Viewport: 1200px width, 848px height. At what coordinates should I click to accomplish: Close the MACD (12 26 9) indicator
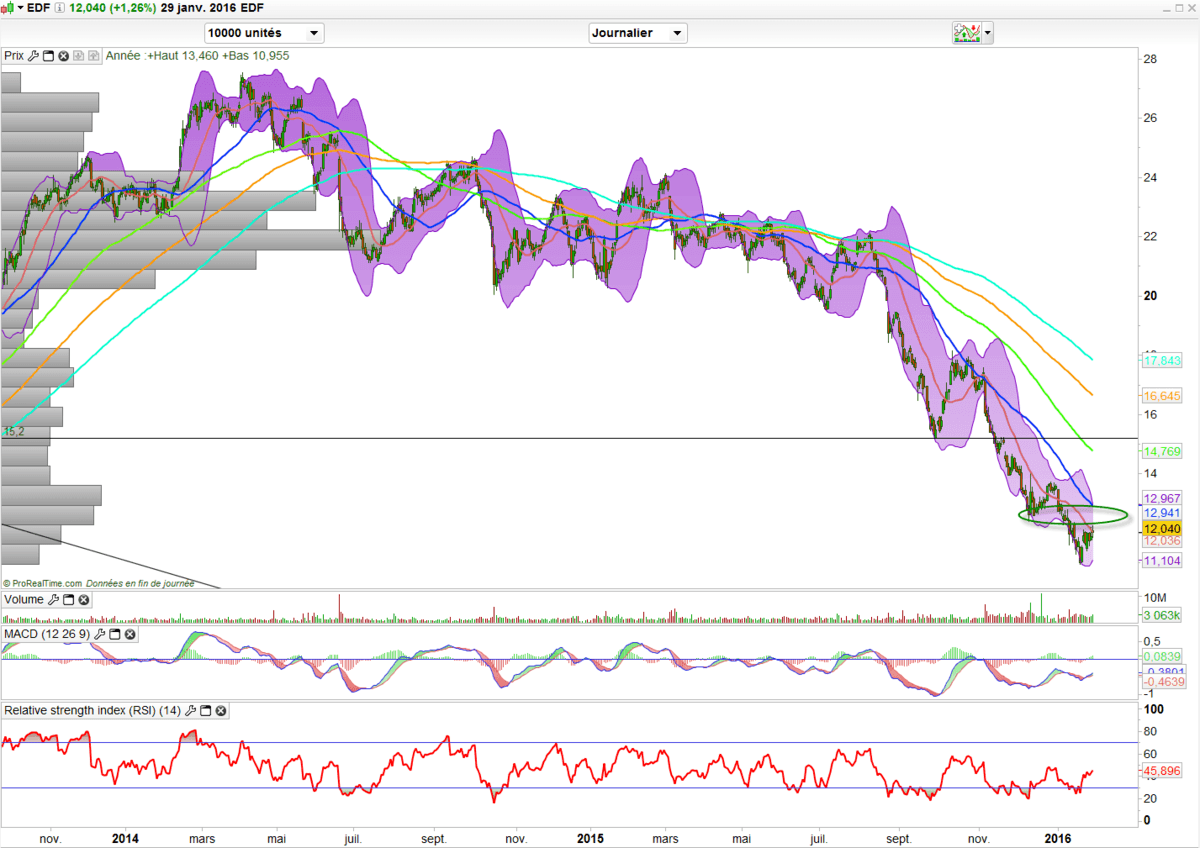click(x=130, y=634)
